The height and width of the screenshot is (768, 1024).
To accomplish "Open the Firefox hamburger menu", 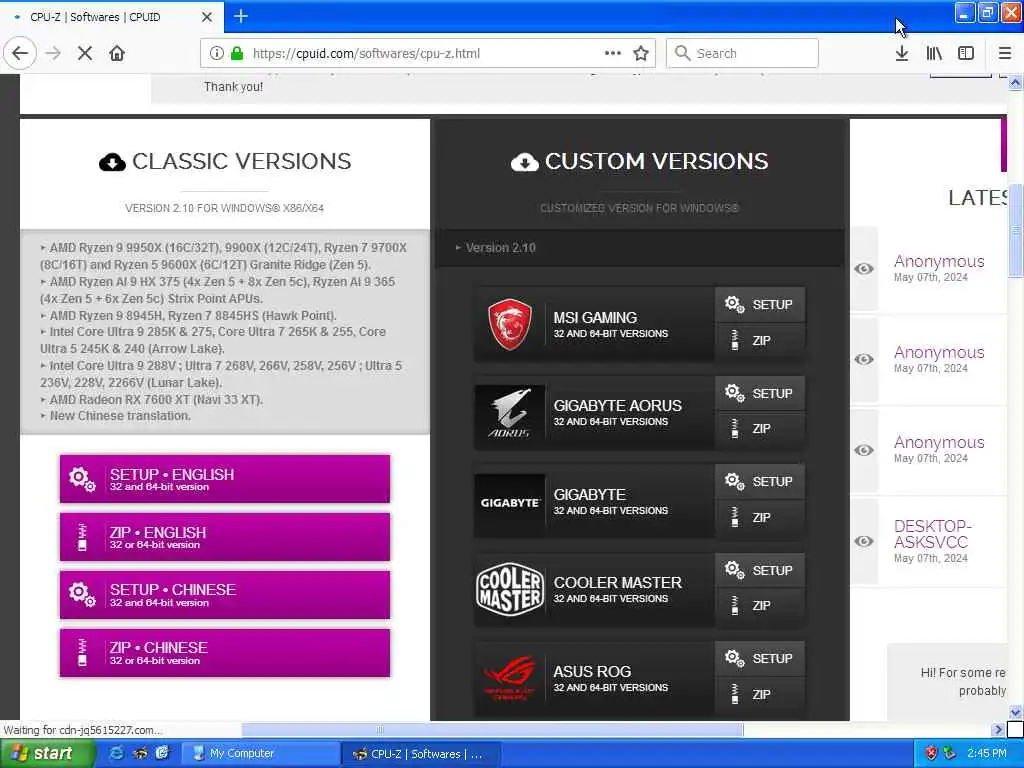I will tap(1005, 53).
